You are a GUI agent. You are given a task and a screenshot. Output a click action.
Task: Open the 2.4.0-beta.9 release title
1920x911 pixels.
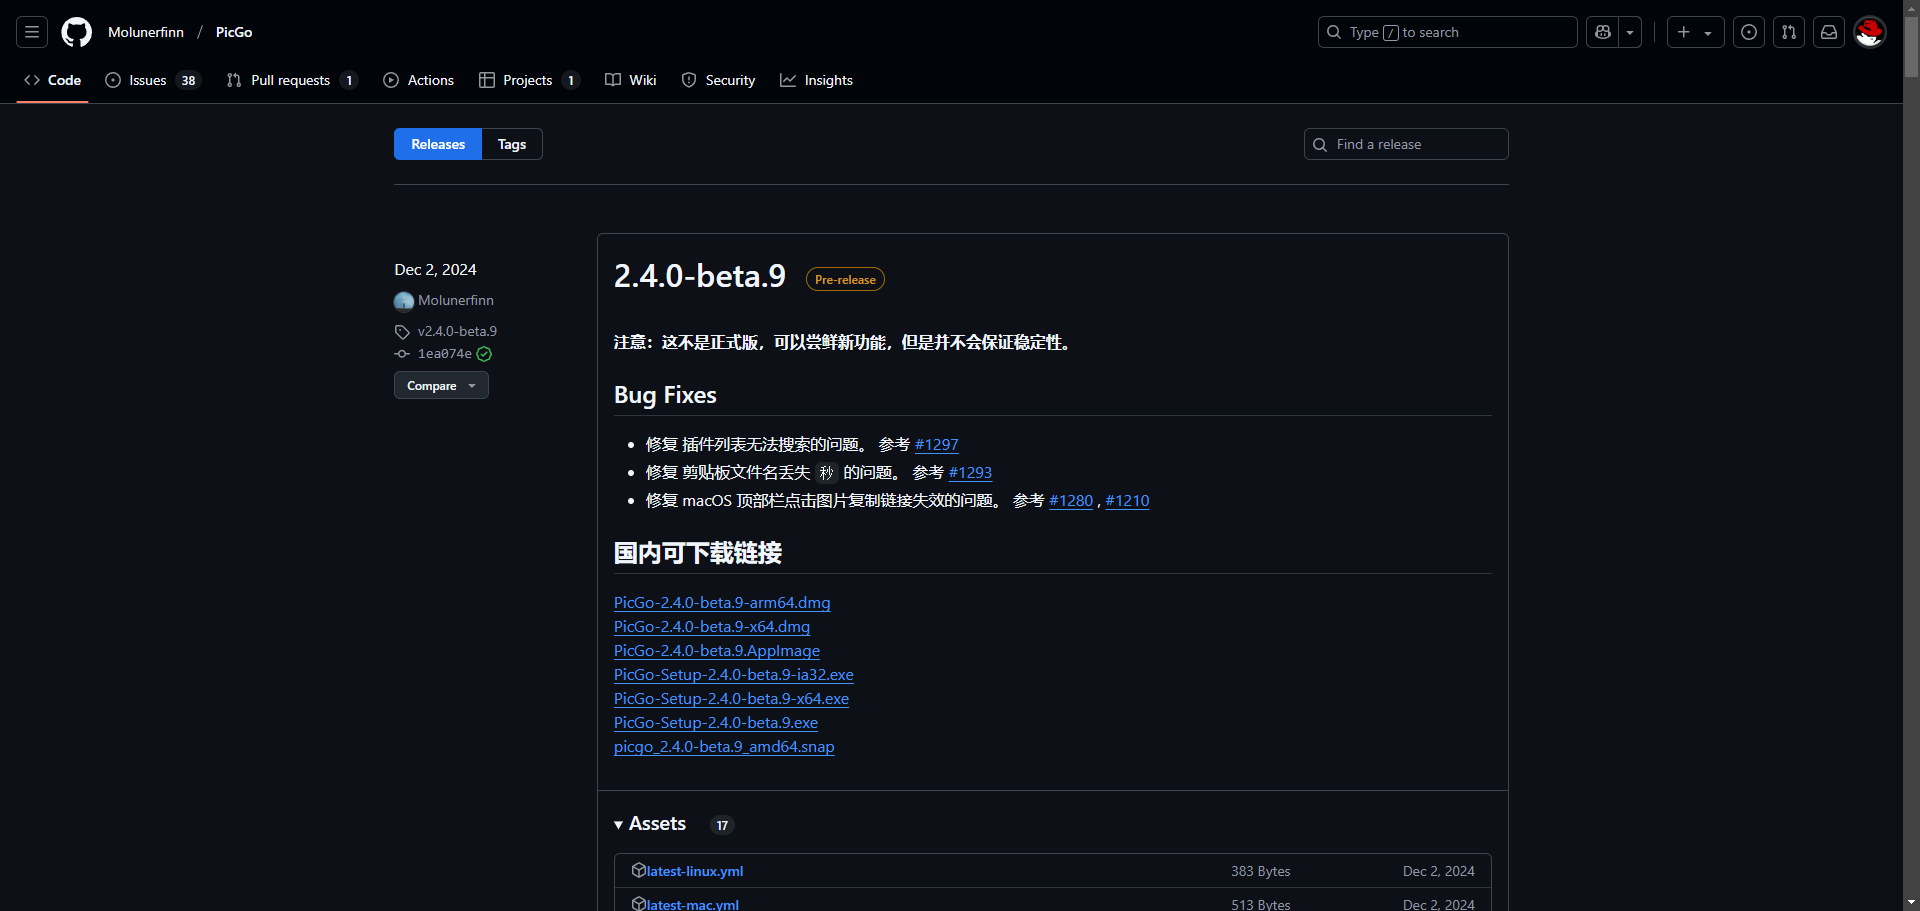pyautogui.click(x=700, y=276)
